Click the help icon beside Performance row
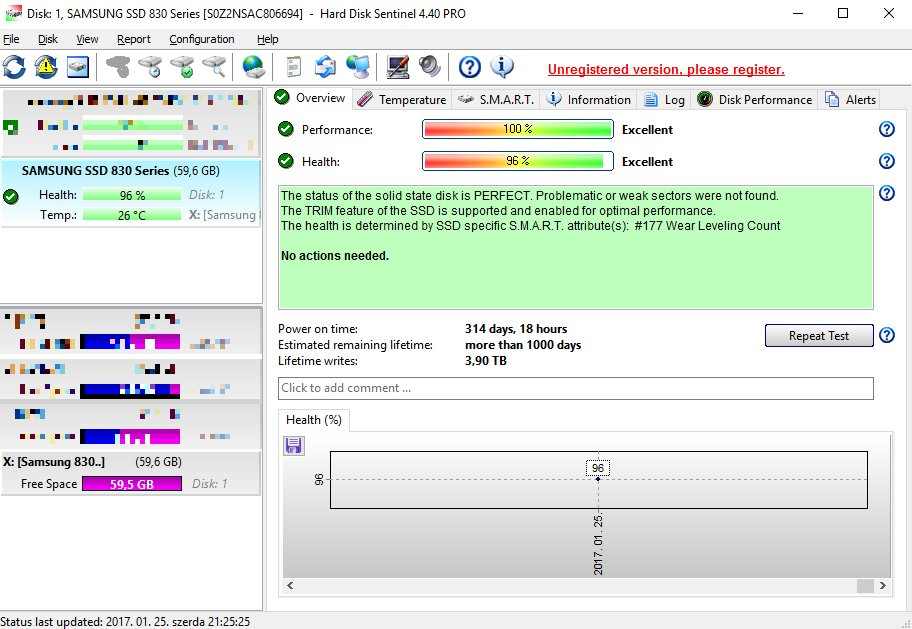Screen dimensions: 912x629 pos(886,129)
